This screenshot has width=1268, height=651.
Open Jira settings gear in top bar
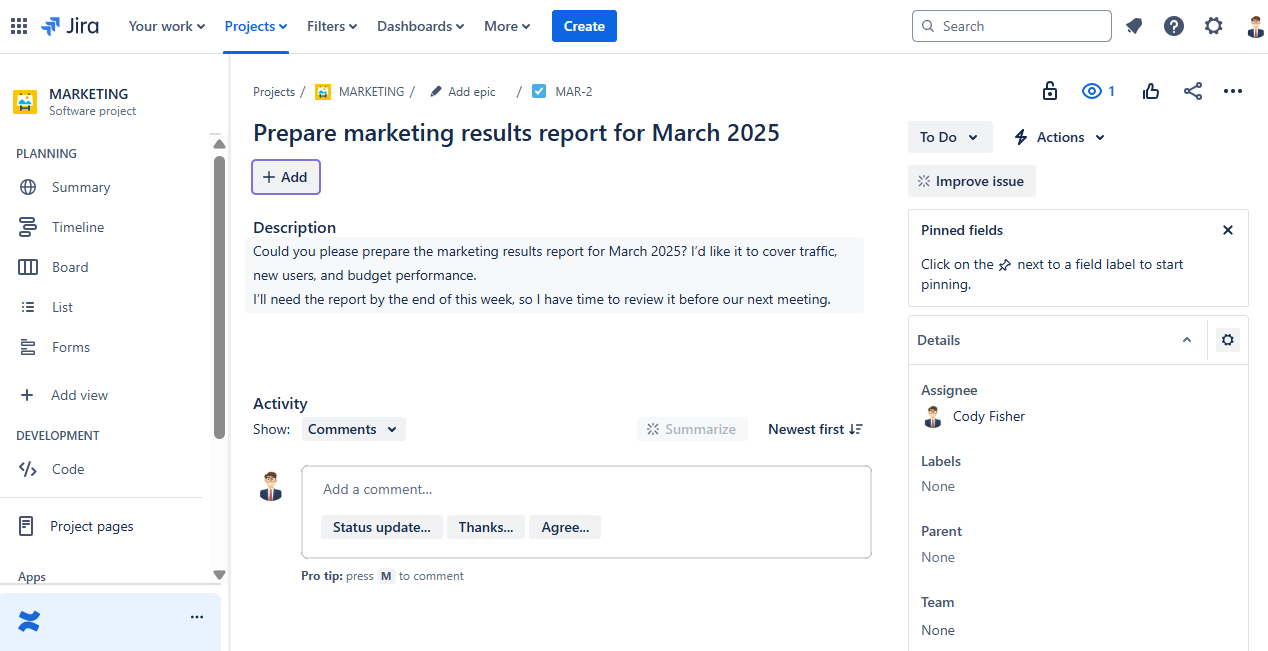click(x=1213, y=26)
